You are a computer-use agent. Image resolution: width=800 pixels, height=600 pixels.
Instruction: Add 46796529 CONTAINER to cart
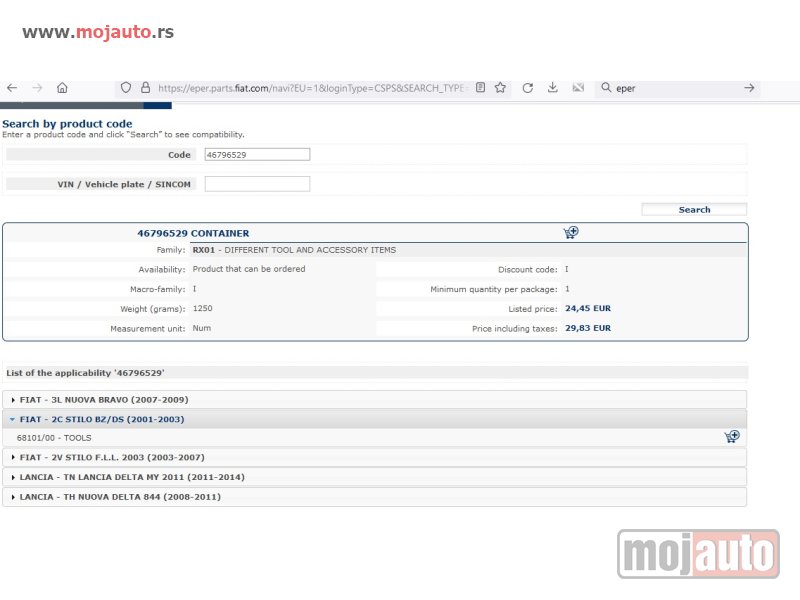(x=571, y=233)
